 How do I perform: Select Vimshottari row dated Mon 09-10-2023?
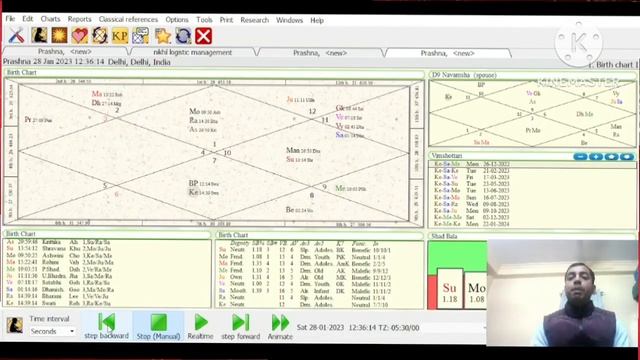tap(532, 211)
